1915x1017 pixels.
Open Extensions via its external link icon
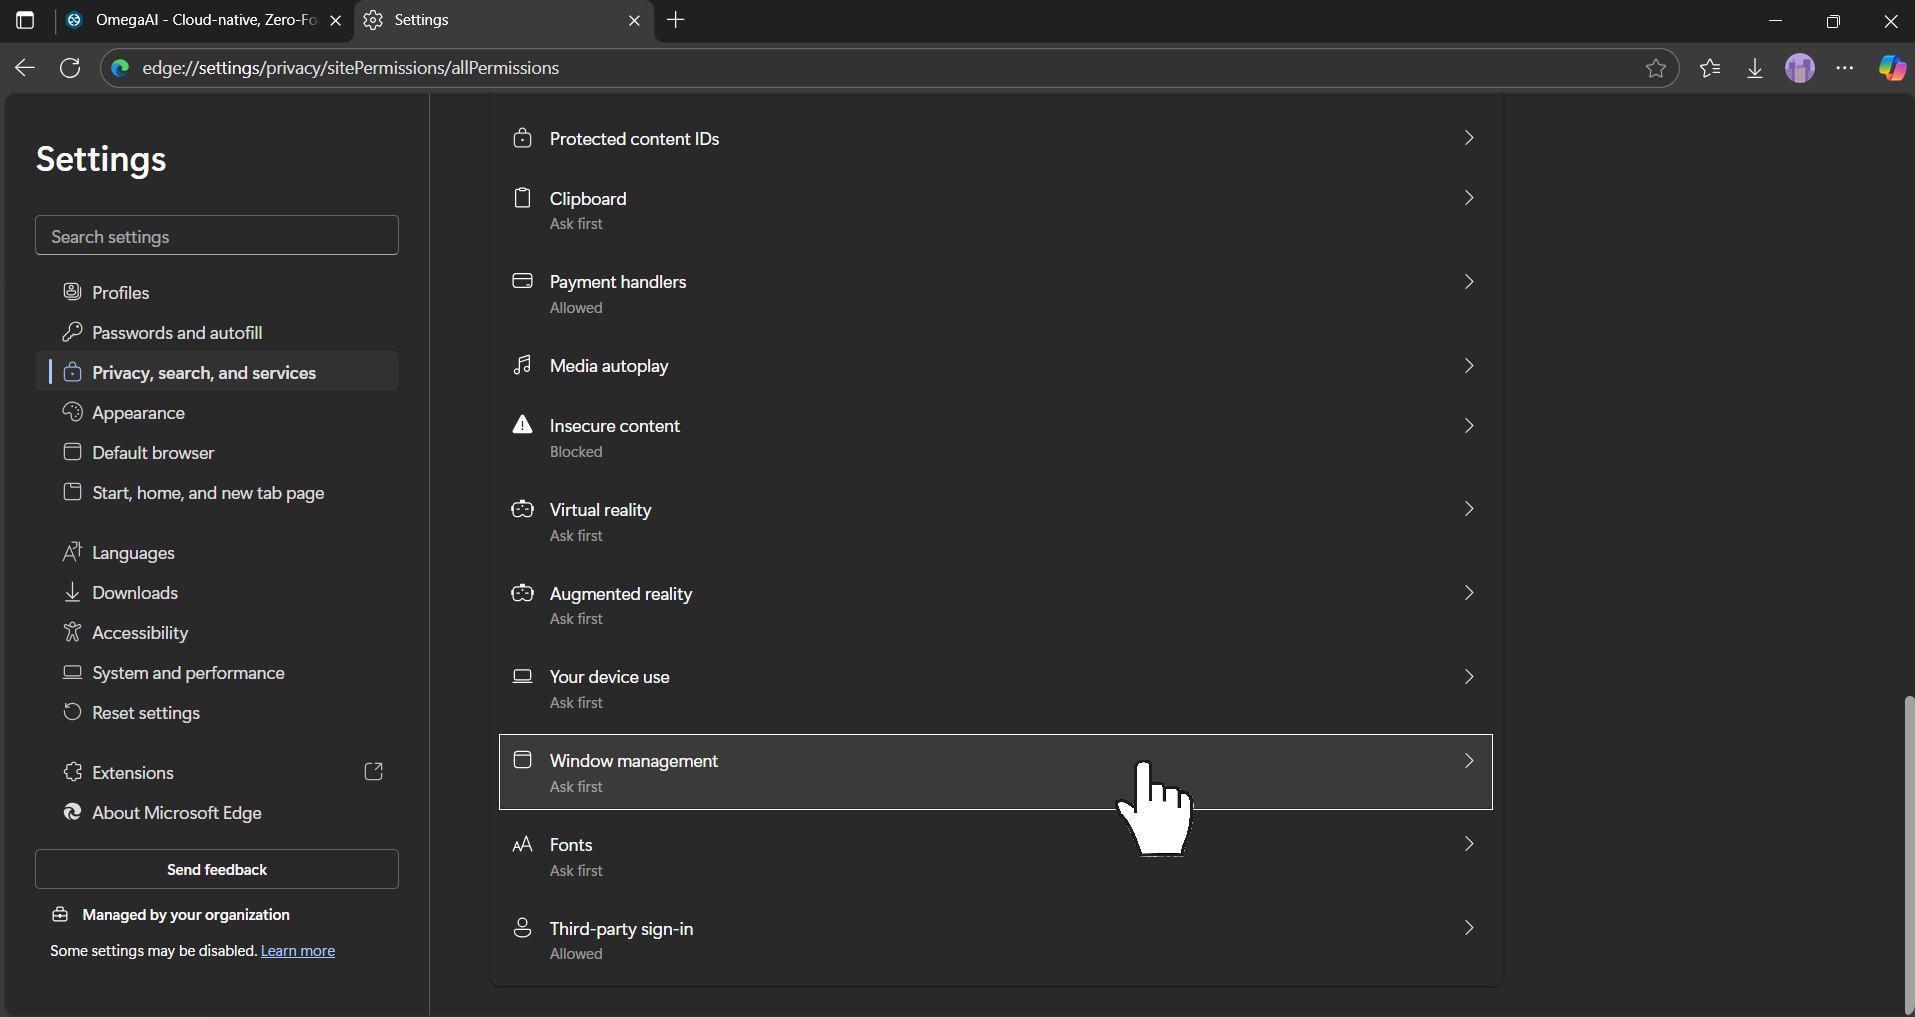373,772
